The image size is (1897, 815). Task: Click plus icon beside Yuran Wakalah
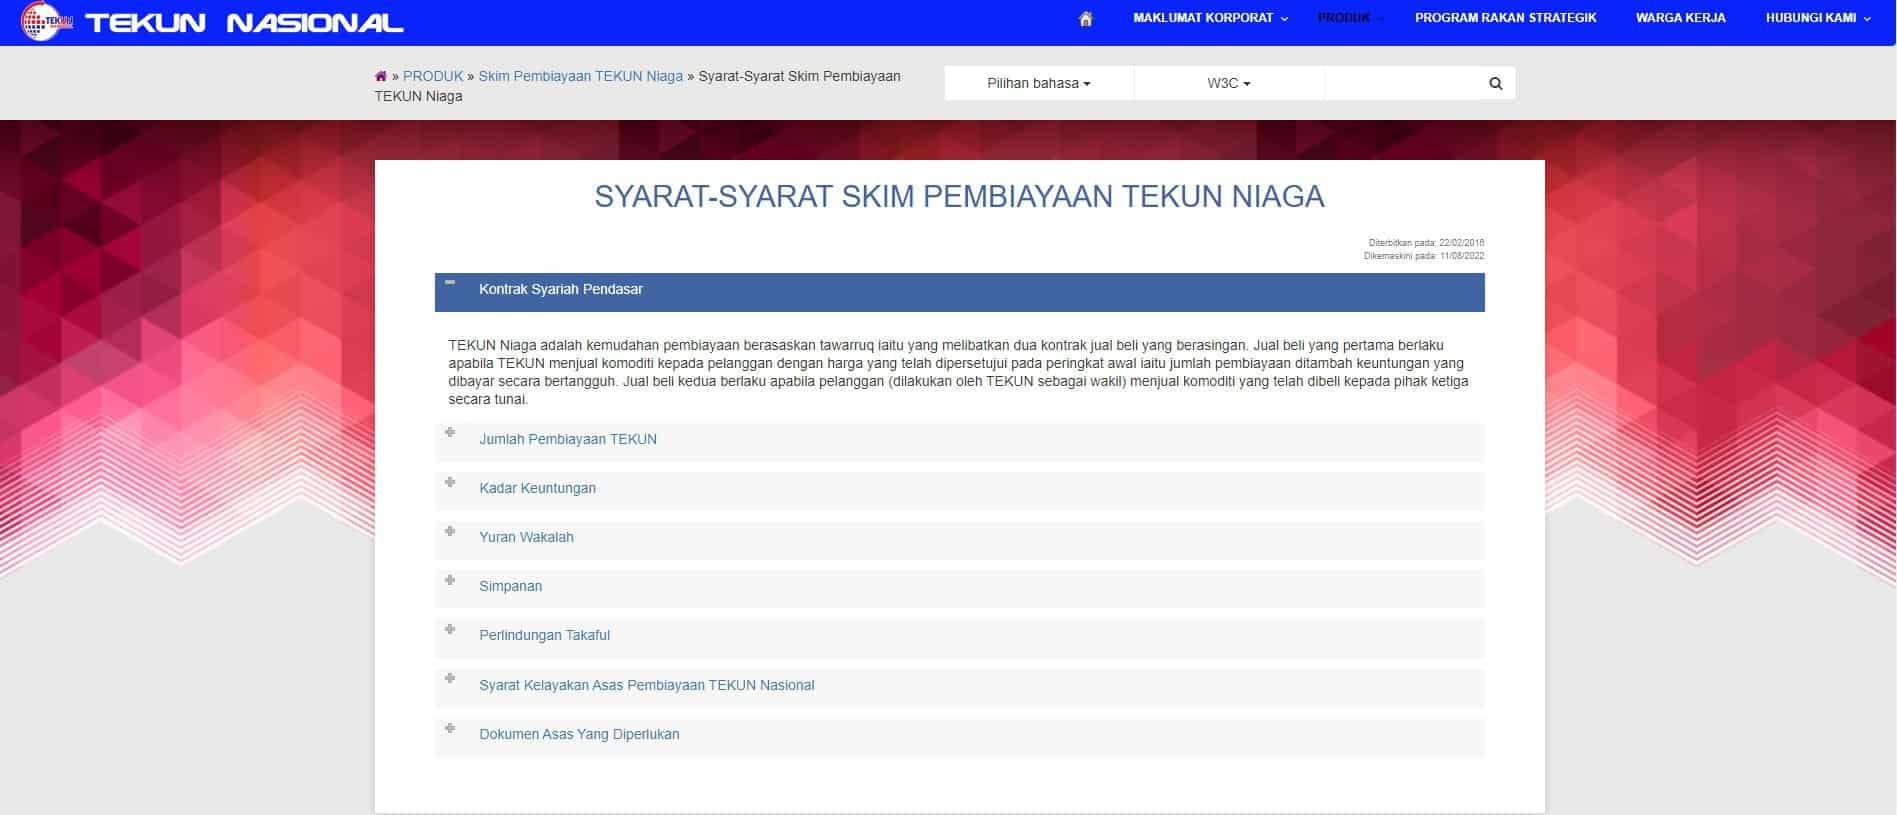click(x=450, y=530)
